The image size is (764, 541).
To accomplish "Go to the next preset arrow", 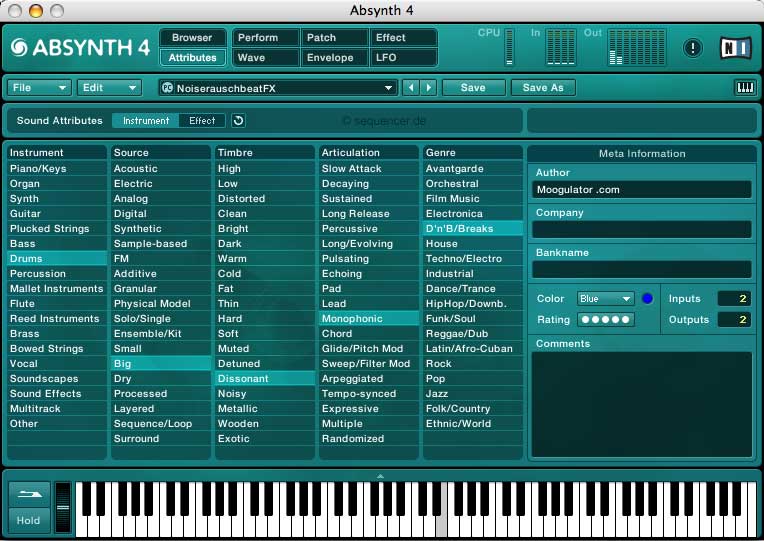I will point(428,88).
